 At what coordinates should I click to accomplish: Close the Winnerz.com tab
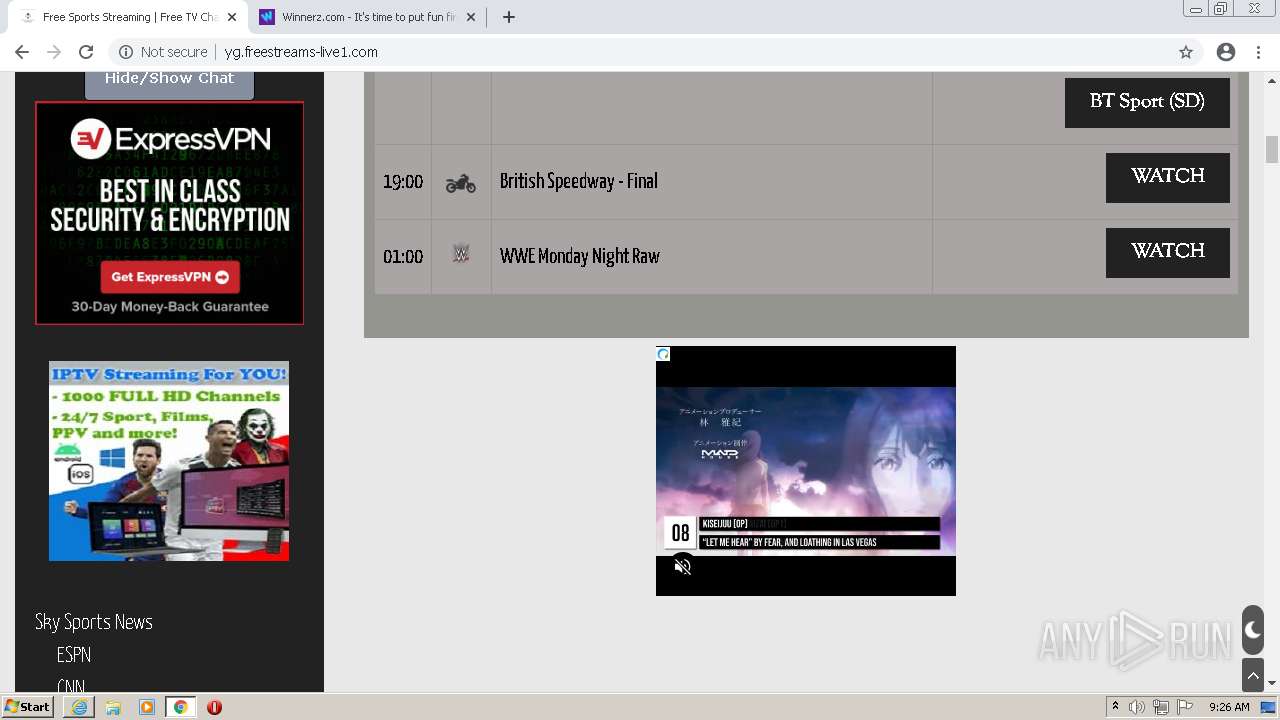471,17
